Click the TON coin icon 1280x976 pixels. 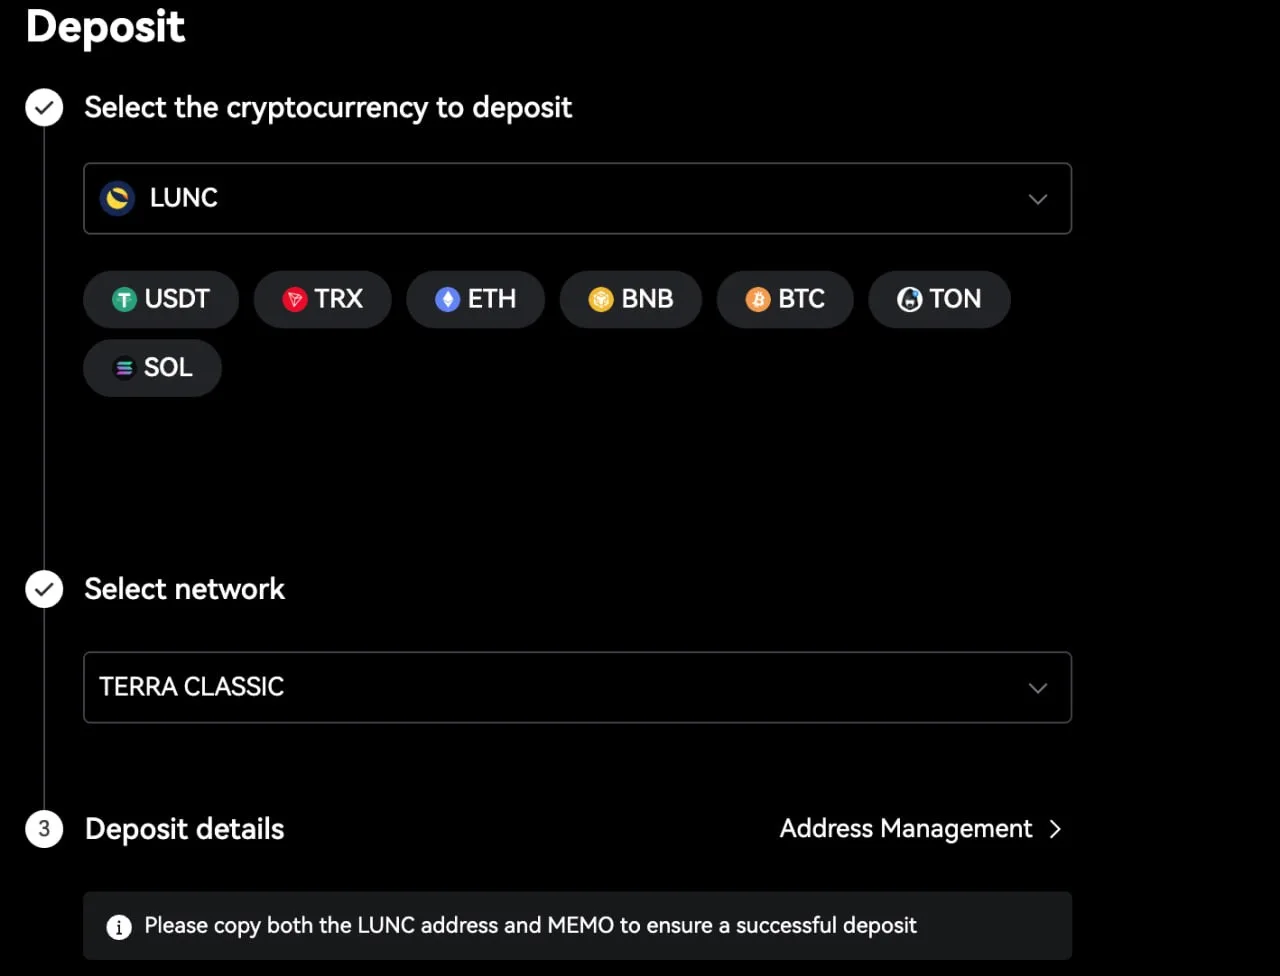point(910,299)
